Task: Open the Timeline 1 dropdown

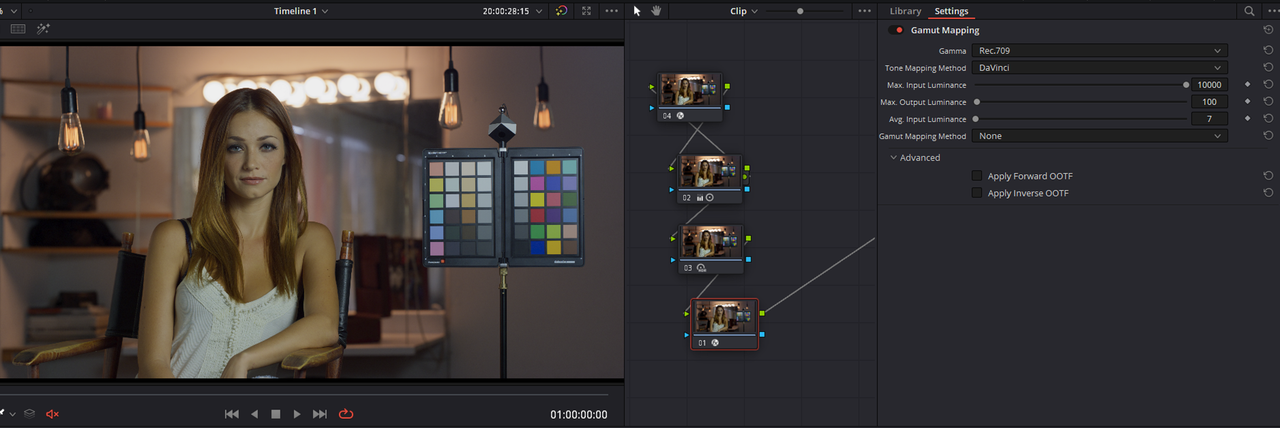Action: click(301, 11)
